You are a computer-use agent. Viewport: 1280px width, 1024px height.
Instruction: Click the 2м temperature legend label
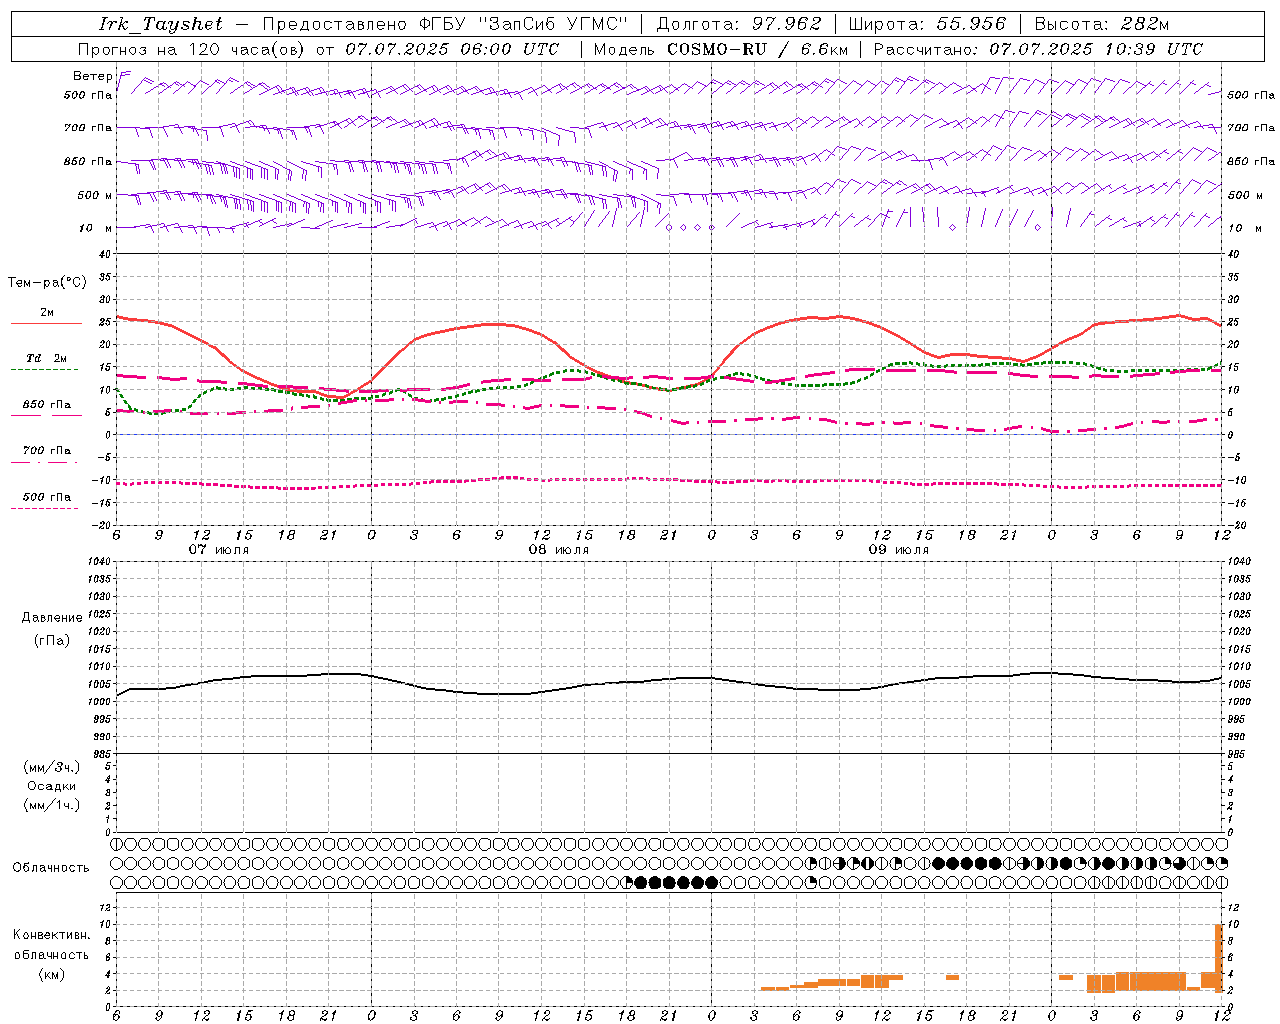[x=47, y=313]
